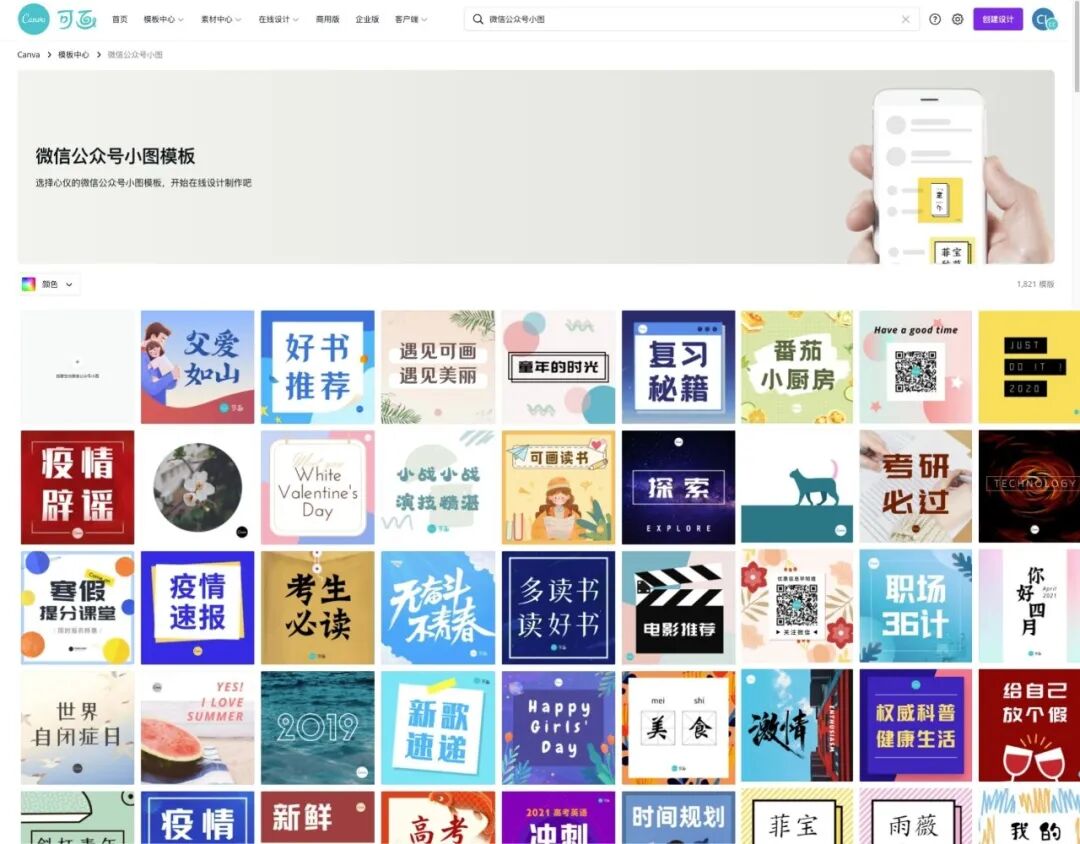Open the 美食 pinyin template

coord(678,728)
